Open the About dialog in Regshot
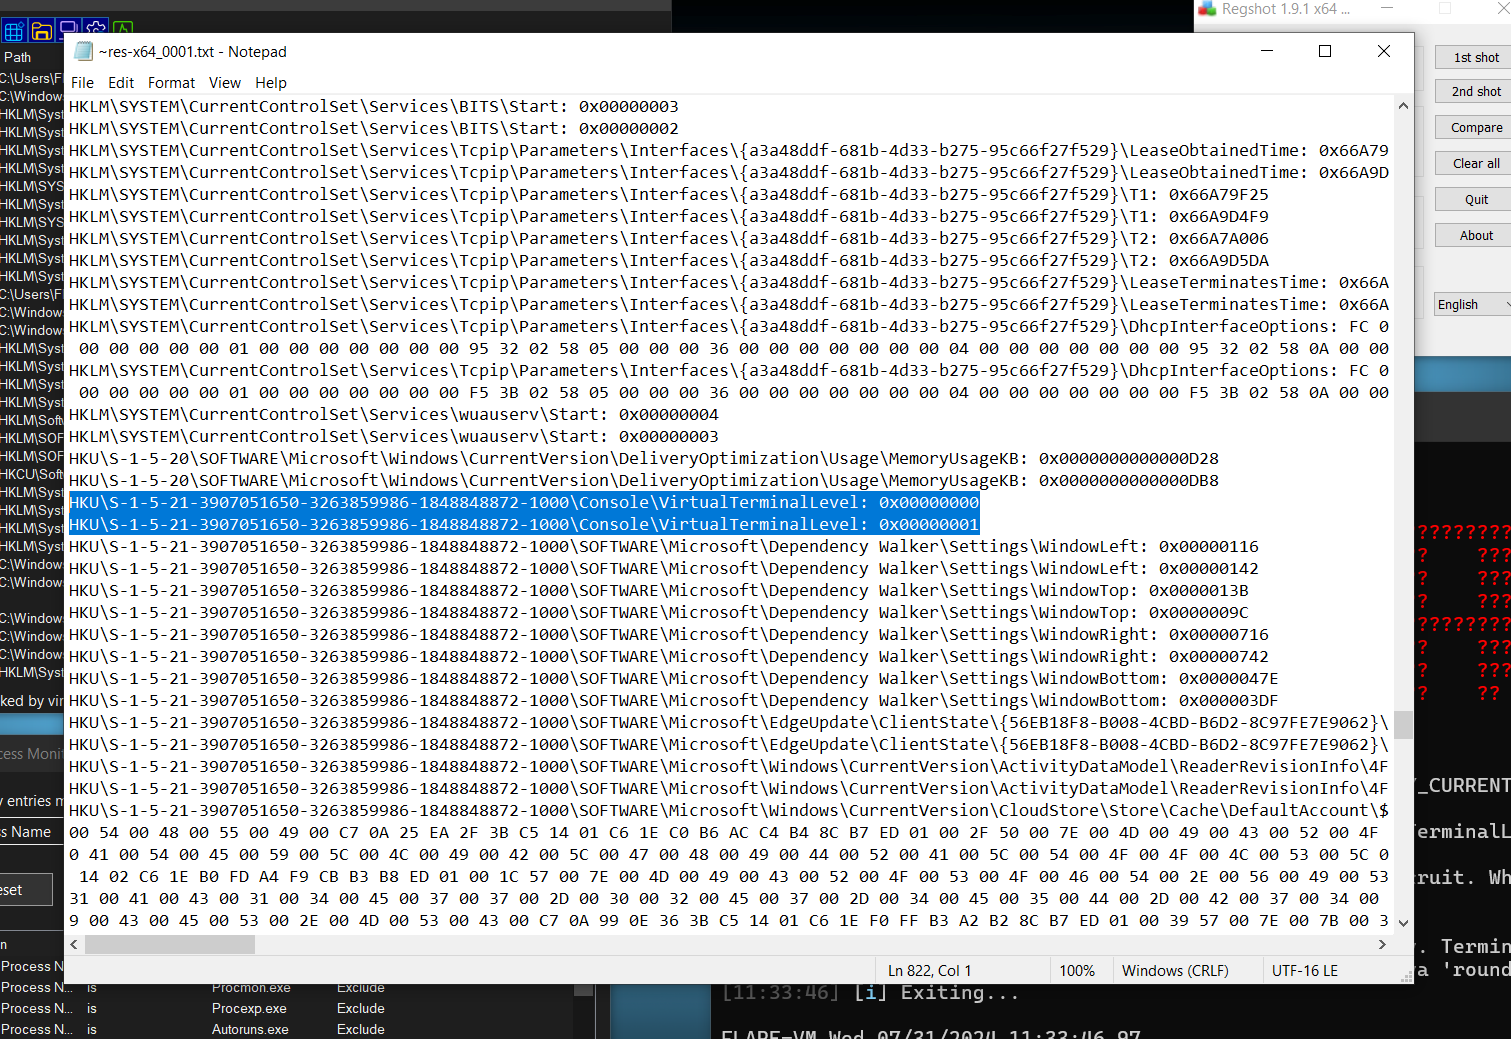 coord(1474,235)
